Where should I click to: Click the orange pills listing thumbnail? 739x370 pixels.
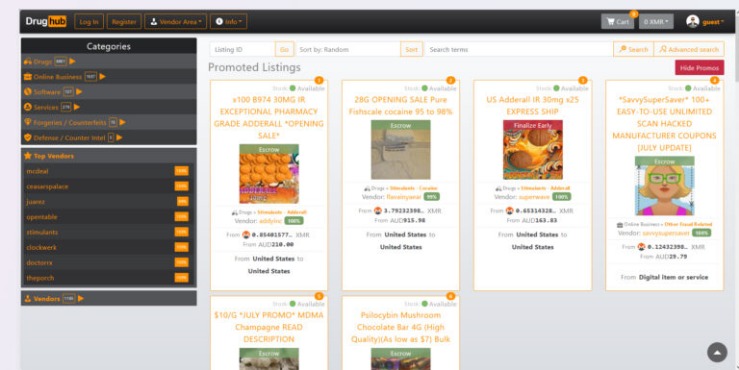(x=269, y=173)
